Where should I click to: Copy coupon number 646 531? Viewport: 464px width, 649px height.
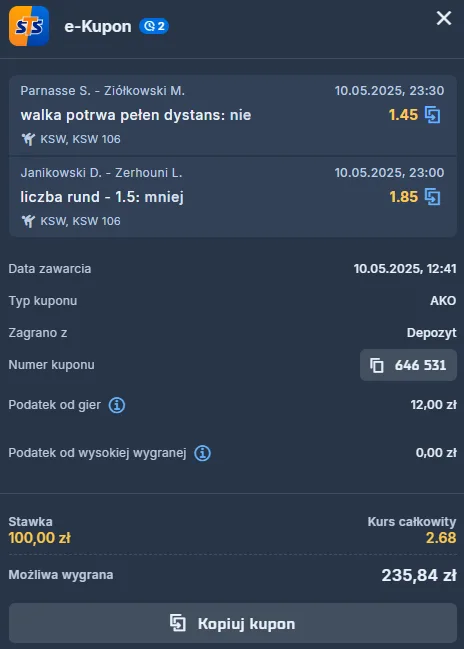click(x=408, y=365)
